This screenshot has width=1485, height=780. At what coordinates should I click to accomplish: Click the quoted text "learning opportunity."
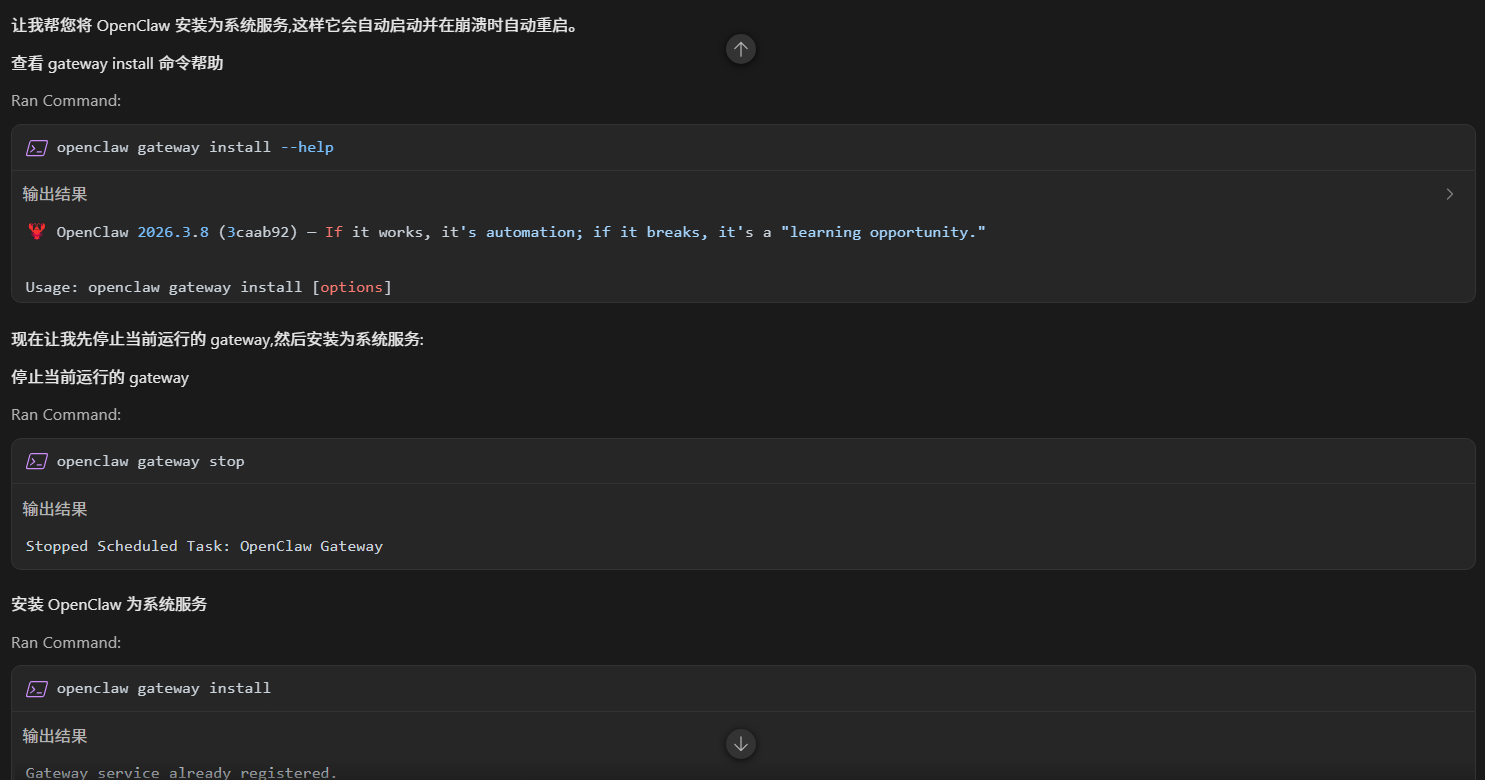(x=884, y=232)
